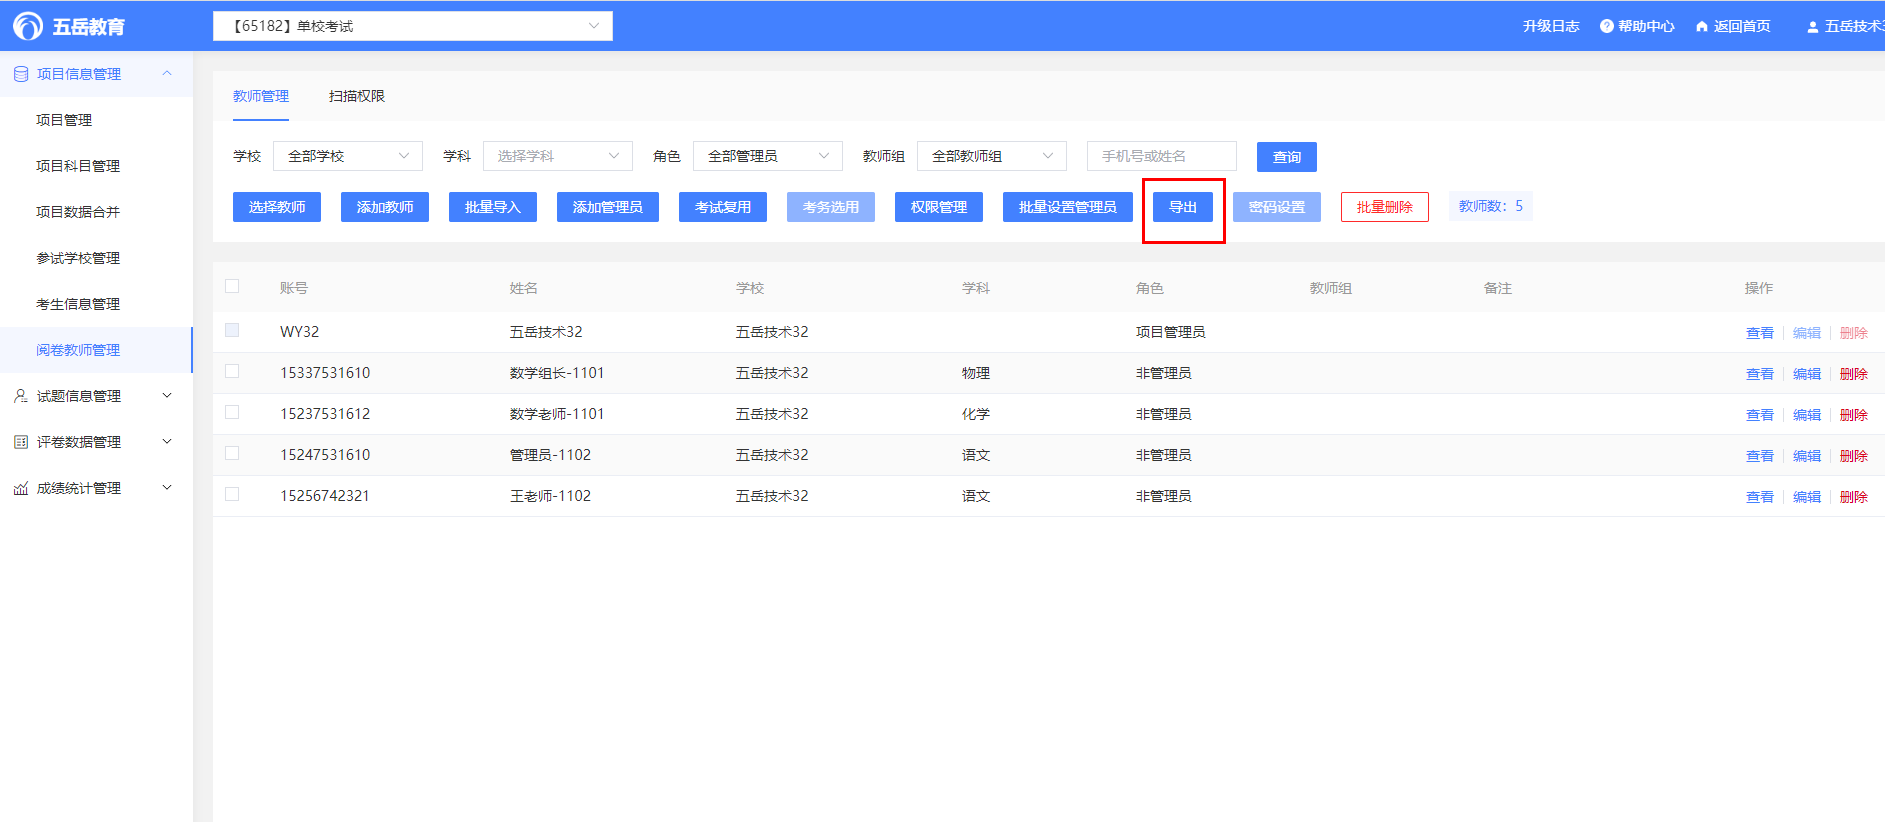Screen dimensions: 1885x822
Task: Click the 返回首页 home icon
Action: 1701,26
